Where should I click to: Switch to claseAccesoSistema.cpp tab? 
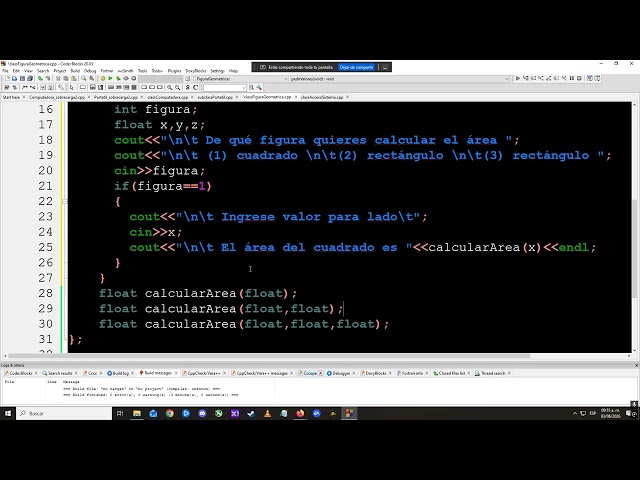pyautogui.click(x=322, y=97)
